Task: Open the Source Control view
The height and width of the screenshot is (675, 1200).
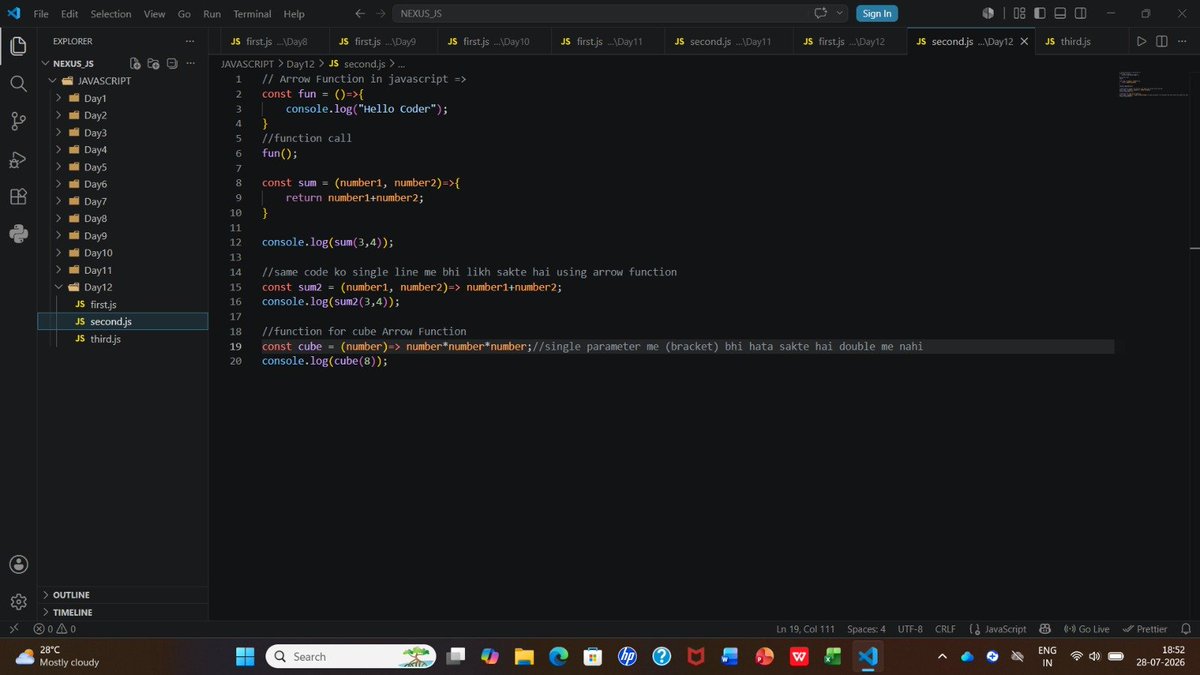Action: pyautogui.click(x=18, y=121)
